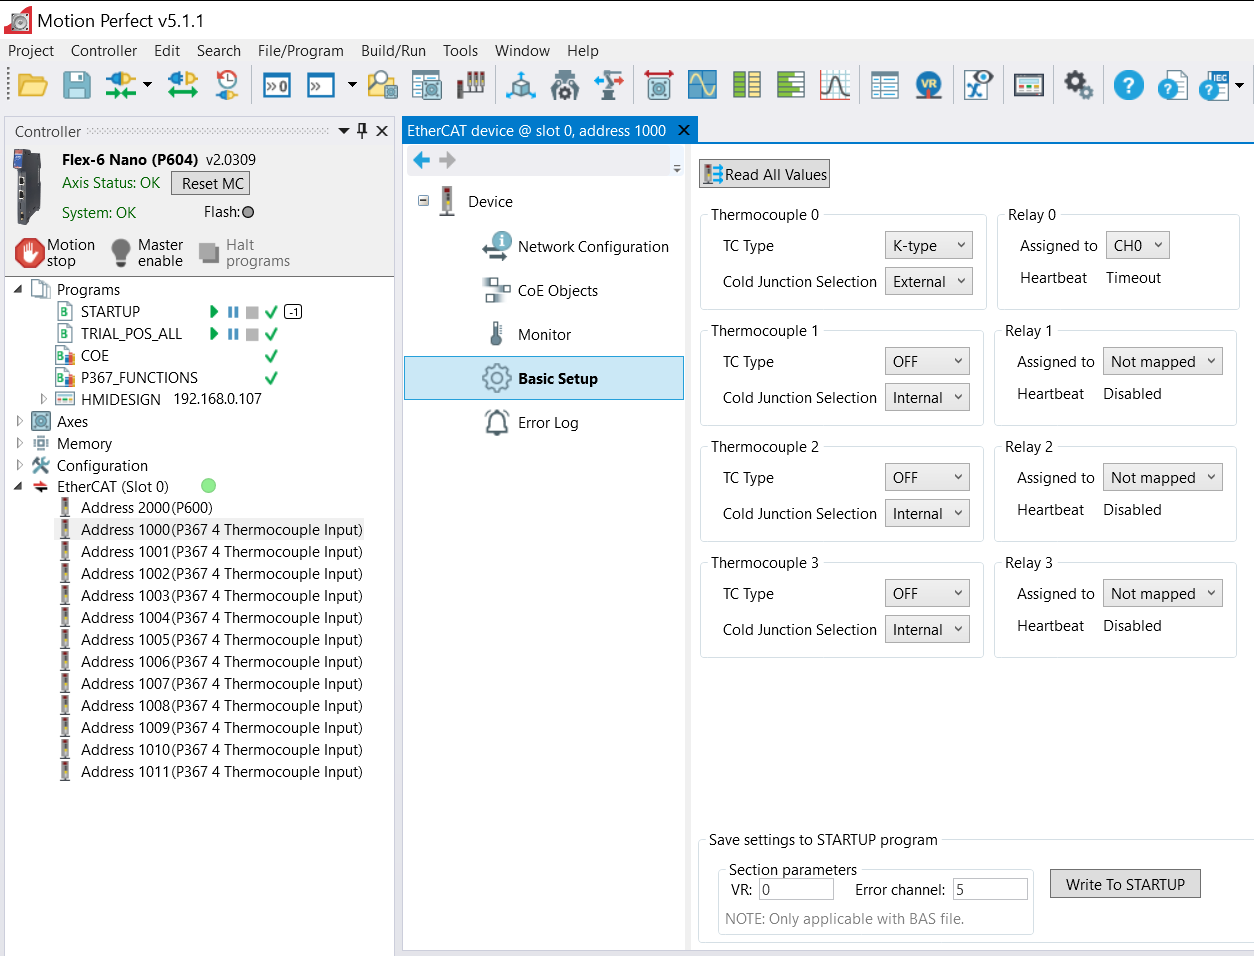Open the Project menu
This screenshot has width=1254, height=956.
coord(31,51)
